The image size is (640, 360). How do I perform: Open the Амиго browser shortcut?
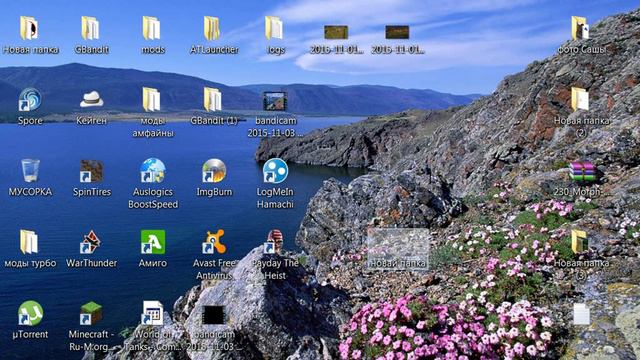point(153,242)
